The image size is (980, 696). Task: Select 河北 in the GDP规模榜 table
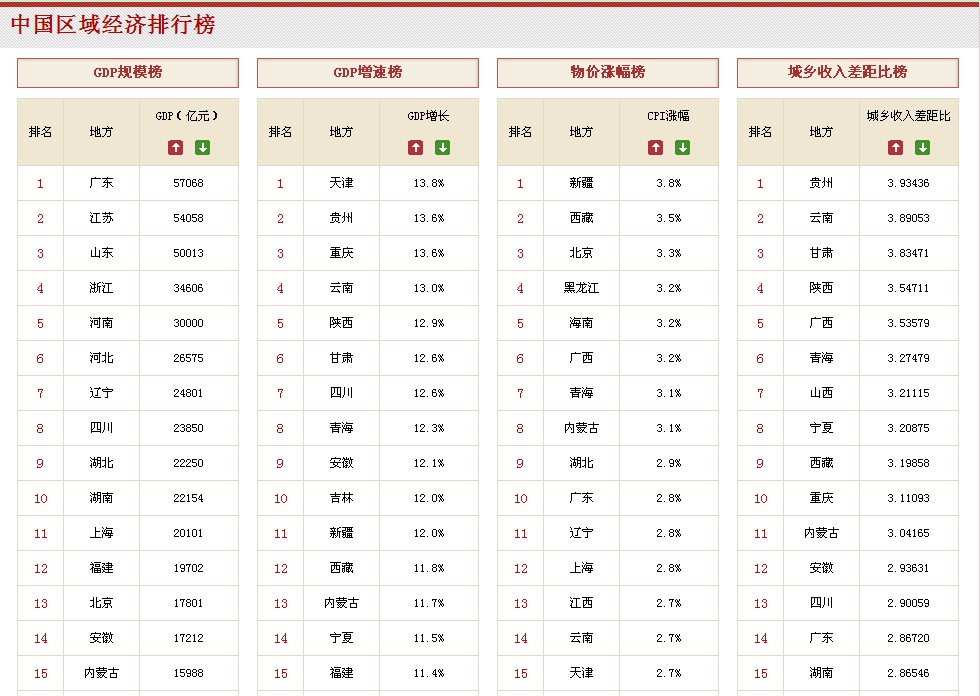coord(101,358)
